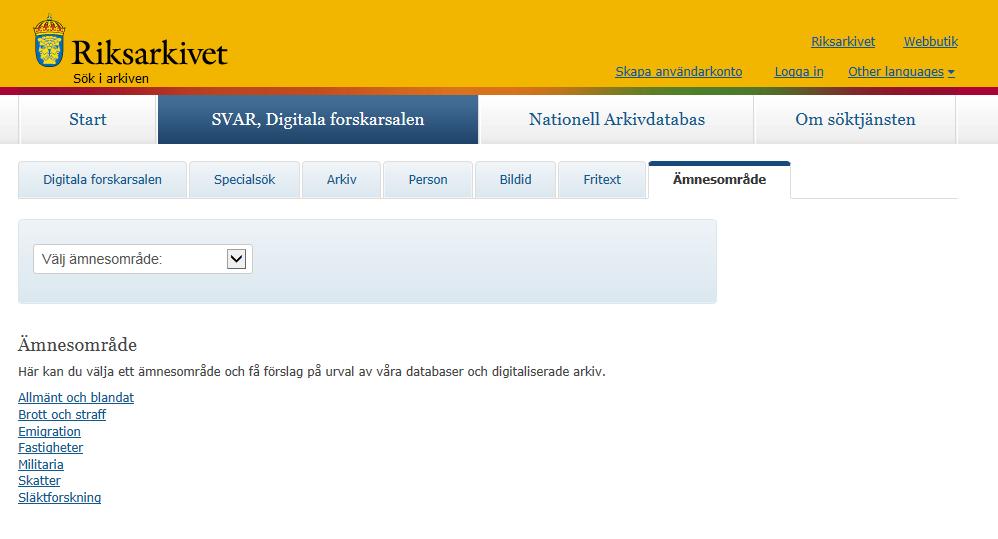Image resolution: width=998 pixels, height=539 pixels.
Task: Open the Arkiv sub-tab
Action: point(342,180)
